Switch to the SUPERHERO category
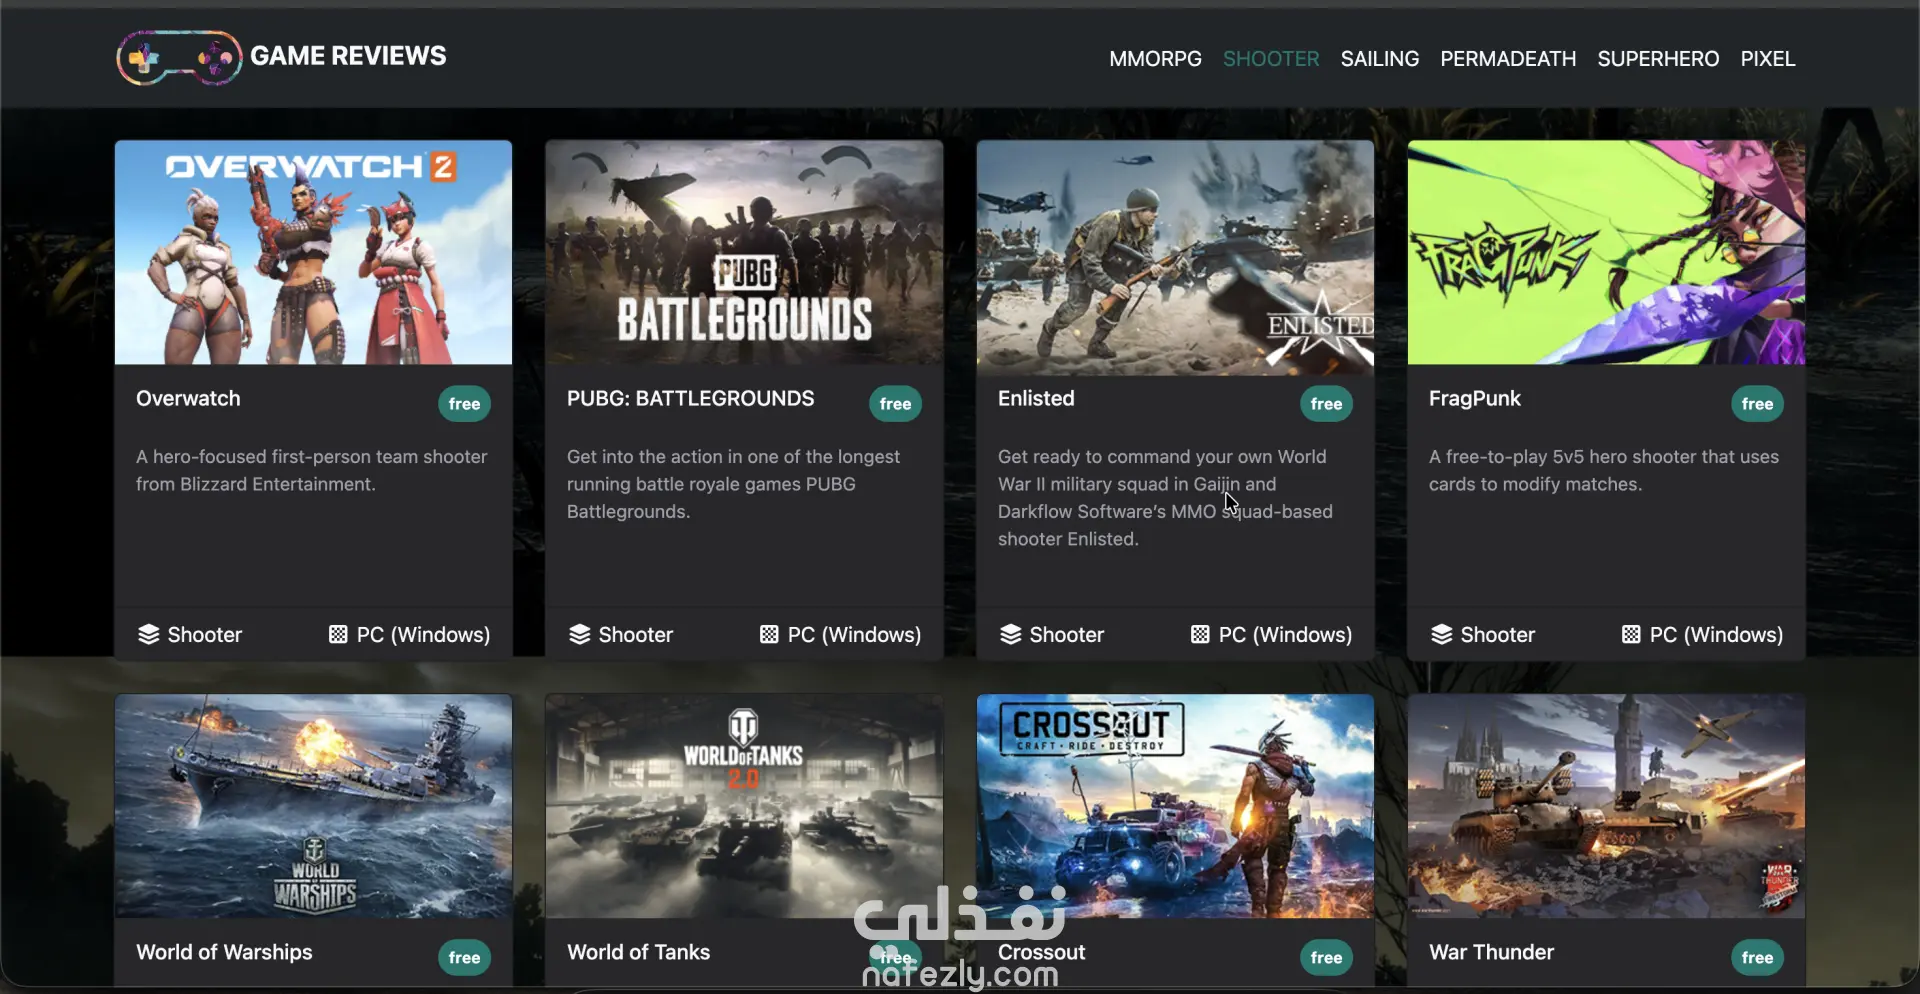The height and width of the screenshot is (994, 1920). 1658,59
